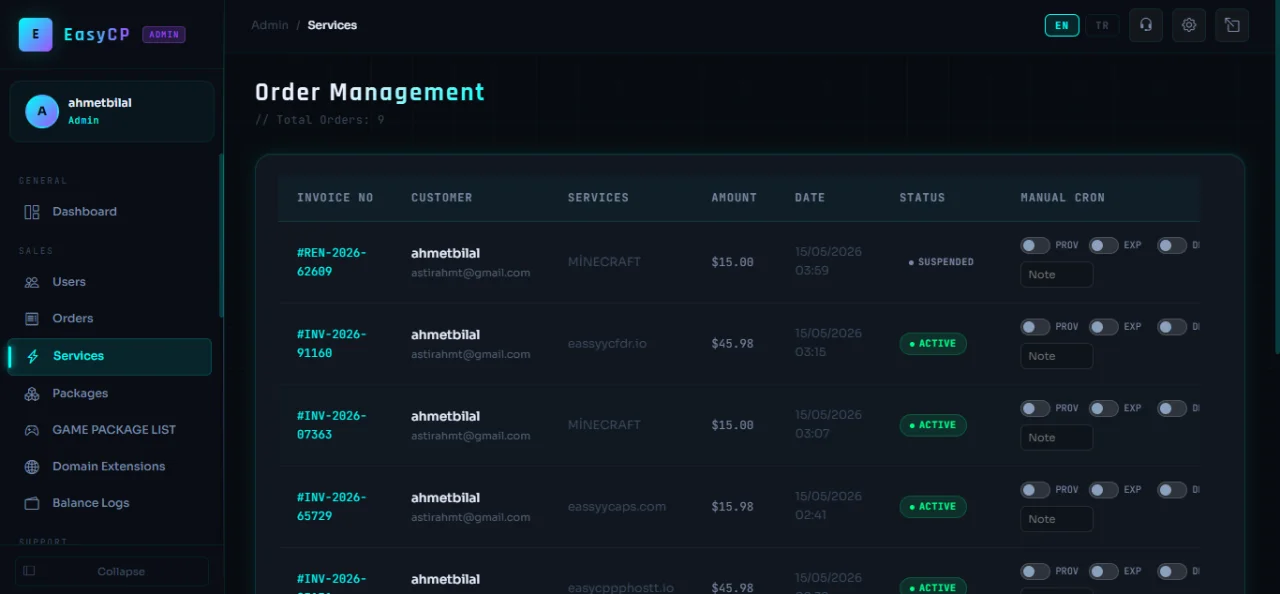The height and width of the screenshot is (594, 1280).
Task: Click the Users icon in sidebar
Action: pos(32,282)
